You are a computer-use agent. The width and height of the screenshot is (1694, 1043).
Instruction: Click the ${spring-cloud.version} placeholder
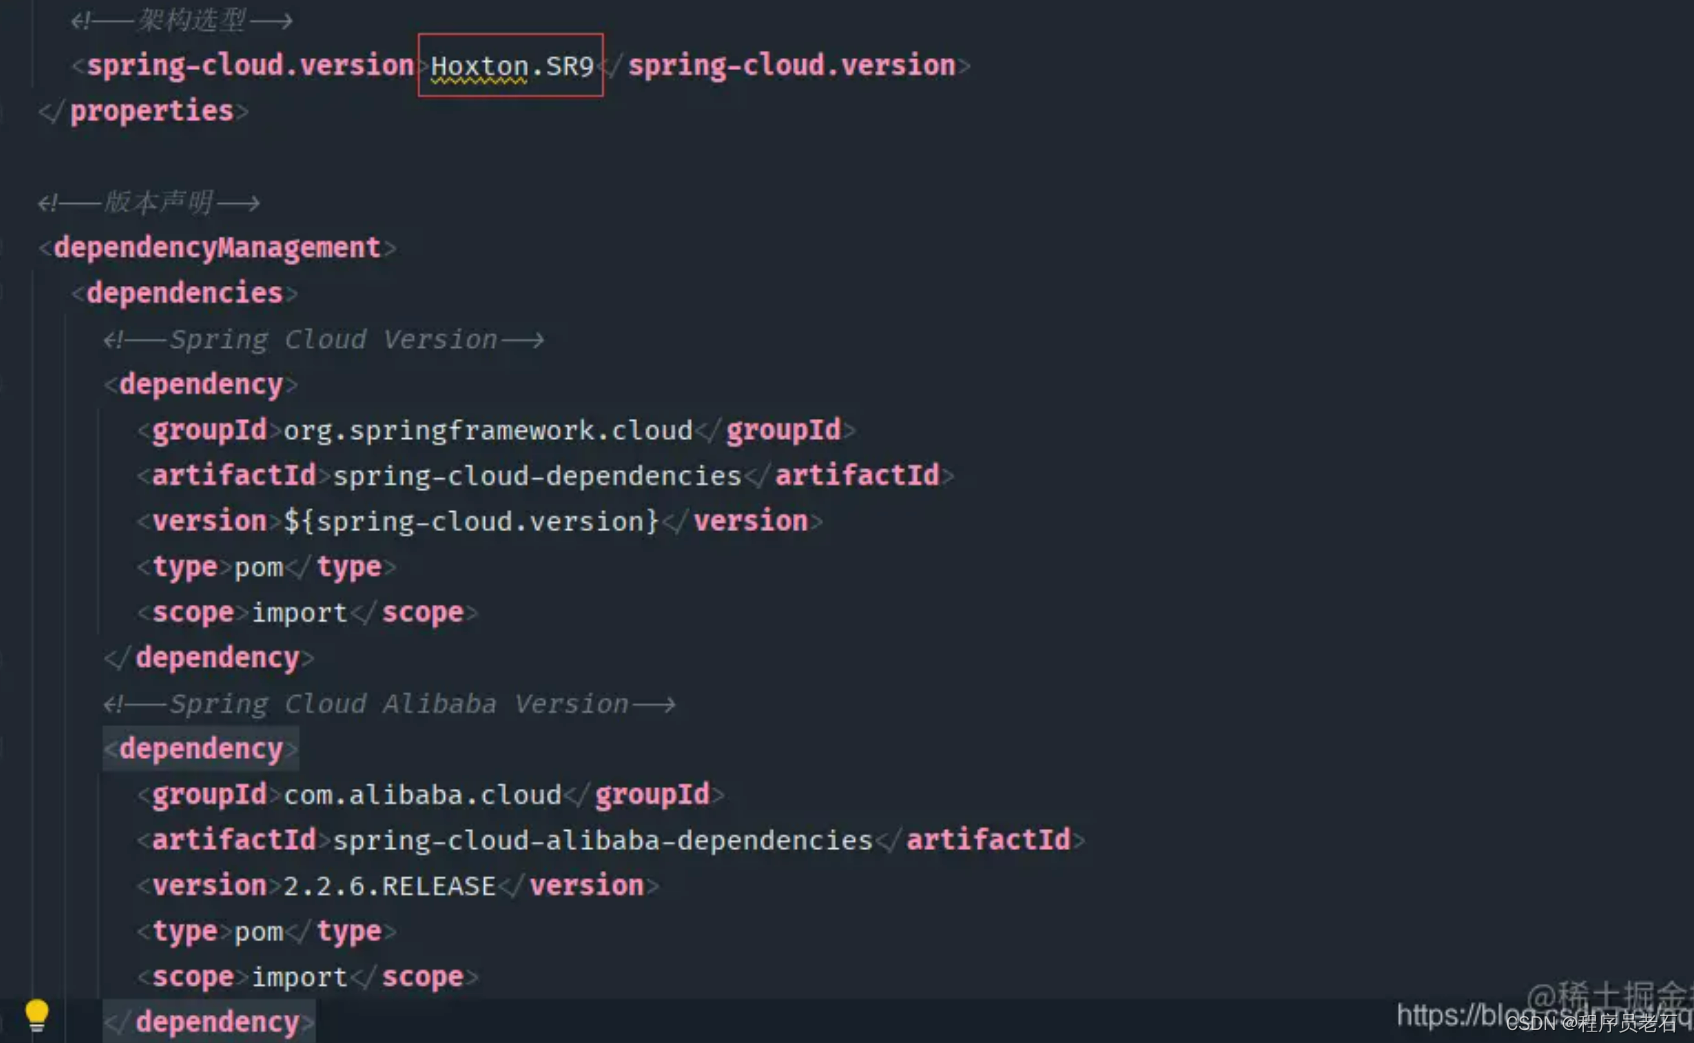pyautogui.click(x=471, y=522)
